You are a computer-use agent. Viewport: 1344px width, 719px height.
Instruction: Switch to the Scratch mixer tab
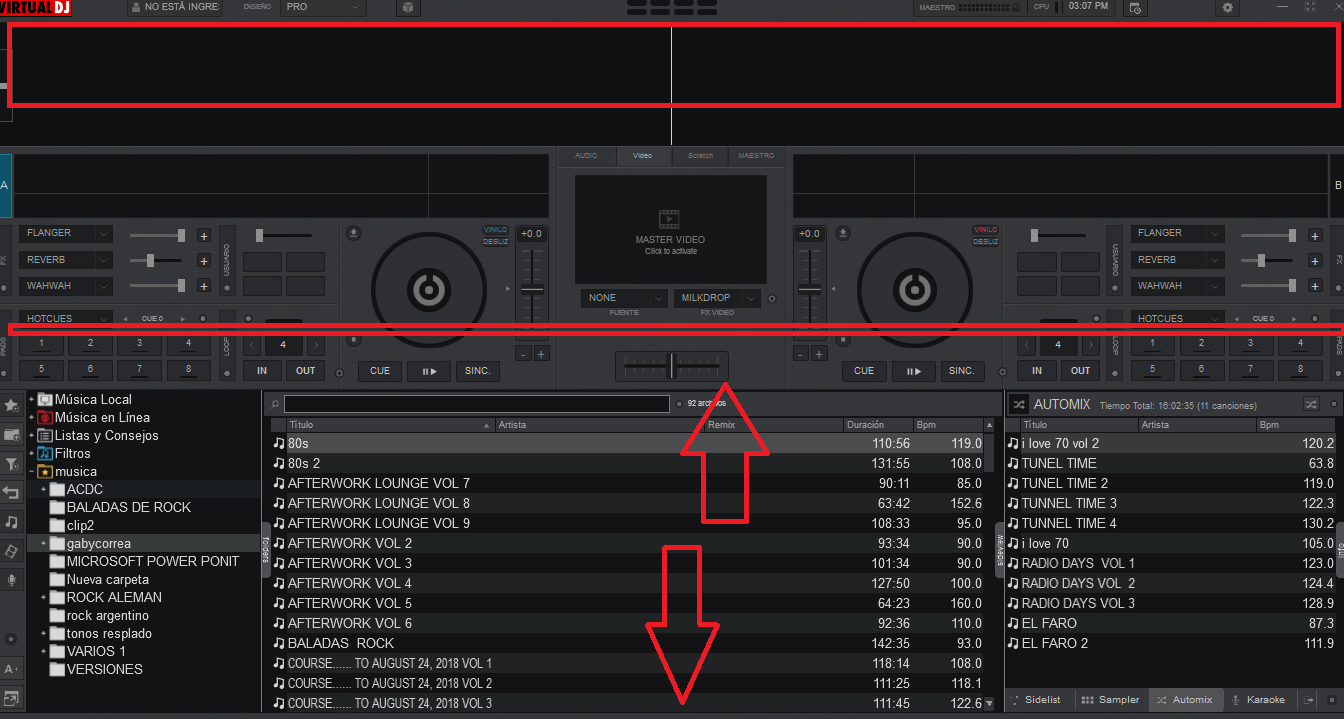click(x=701, y=156)
